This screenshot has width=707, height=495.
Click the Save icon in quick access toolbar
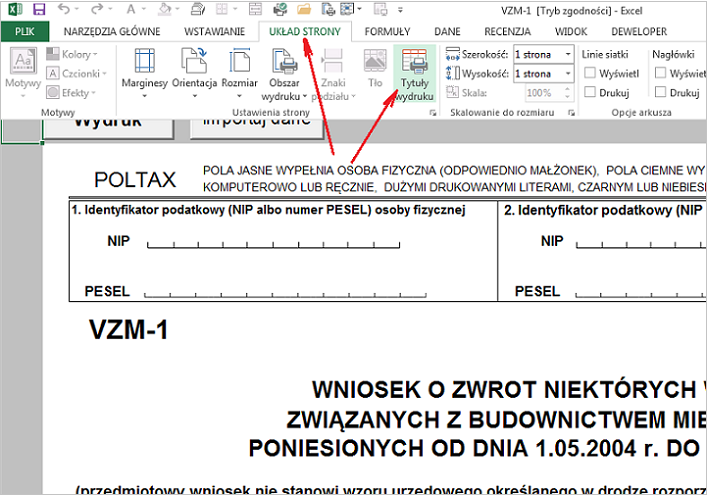click(x=39, y=9)
